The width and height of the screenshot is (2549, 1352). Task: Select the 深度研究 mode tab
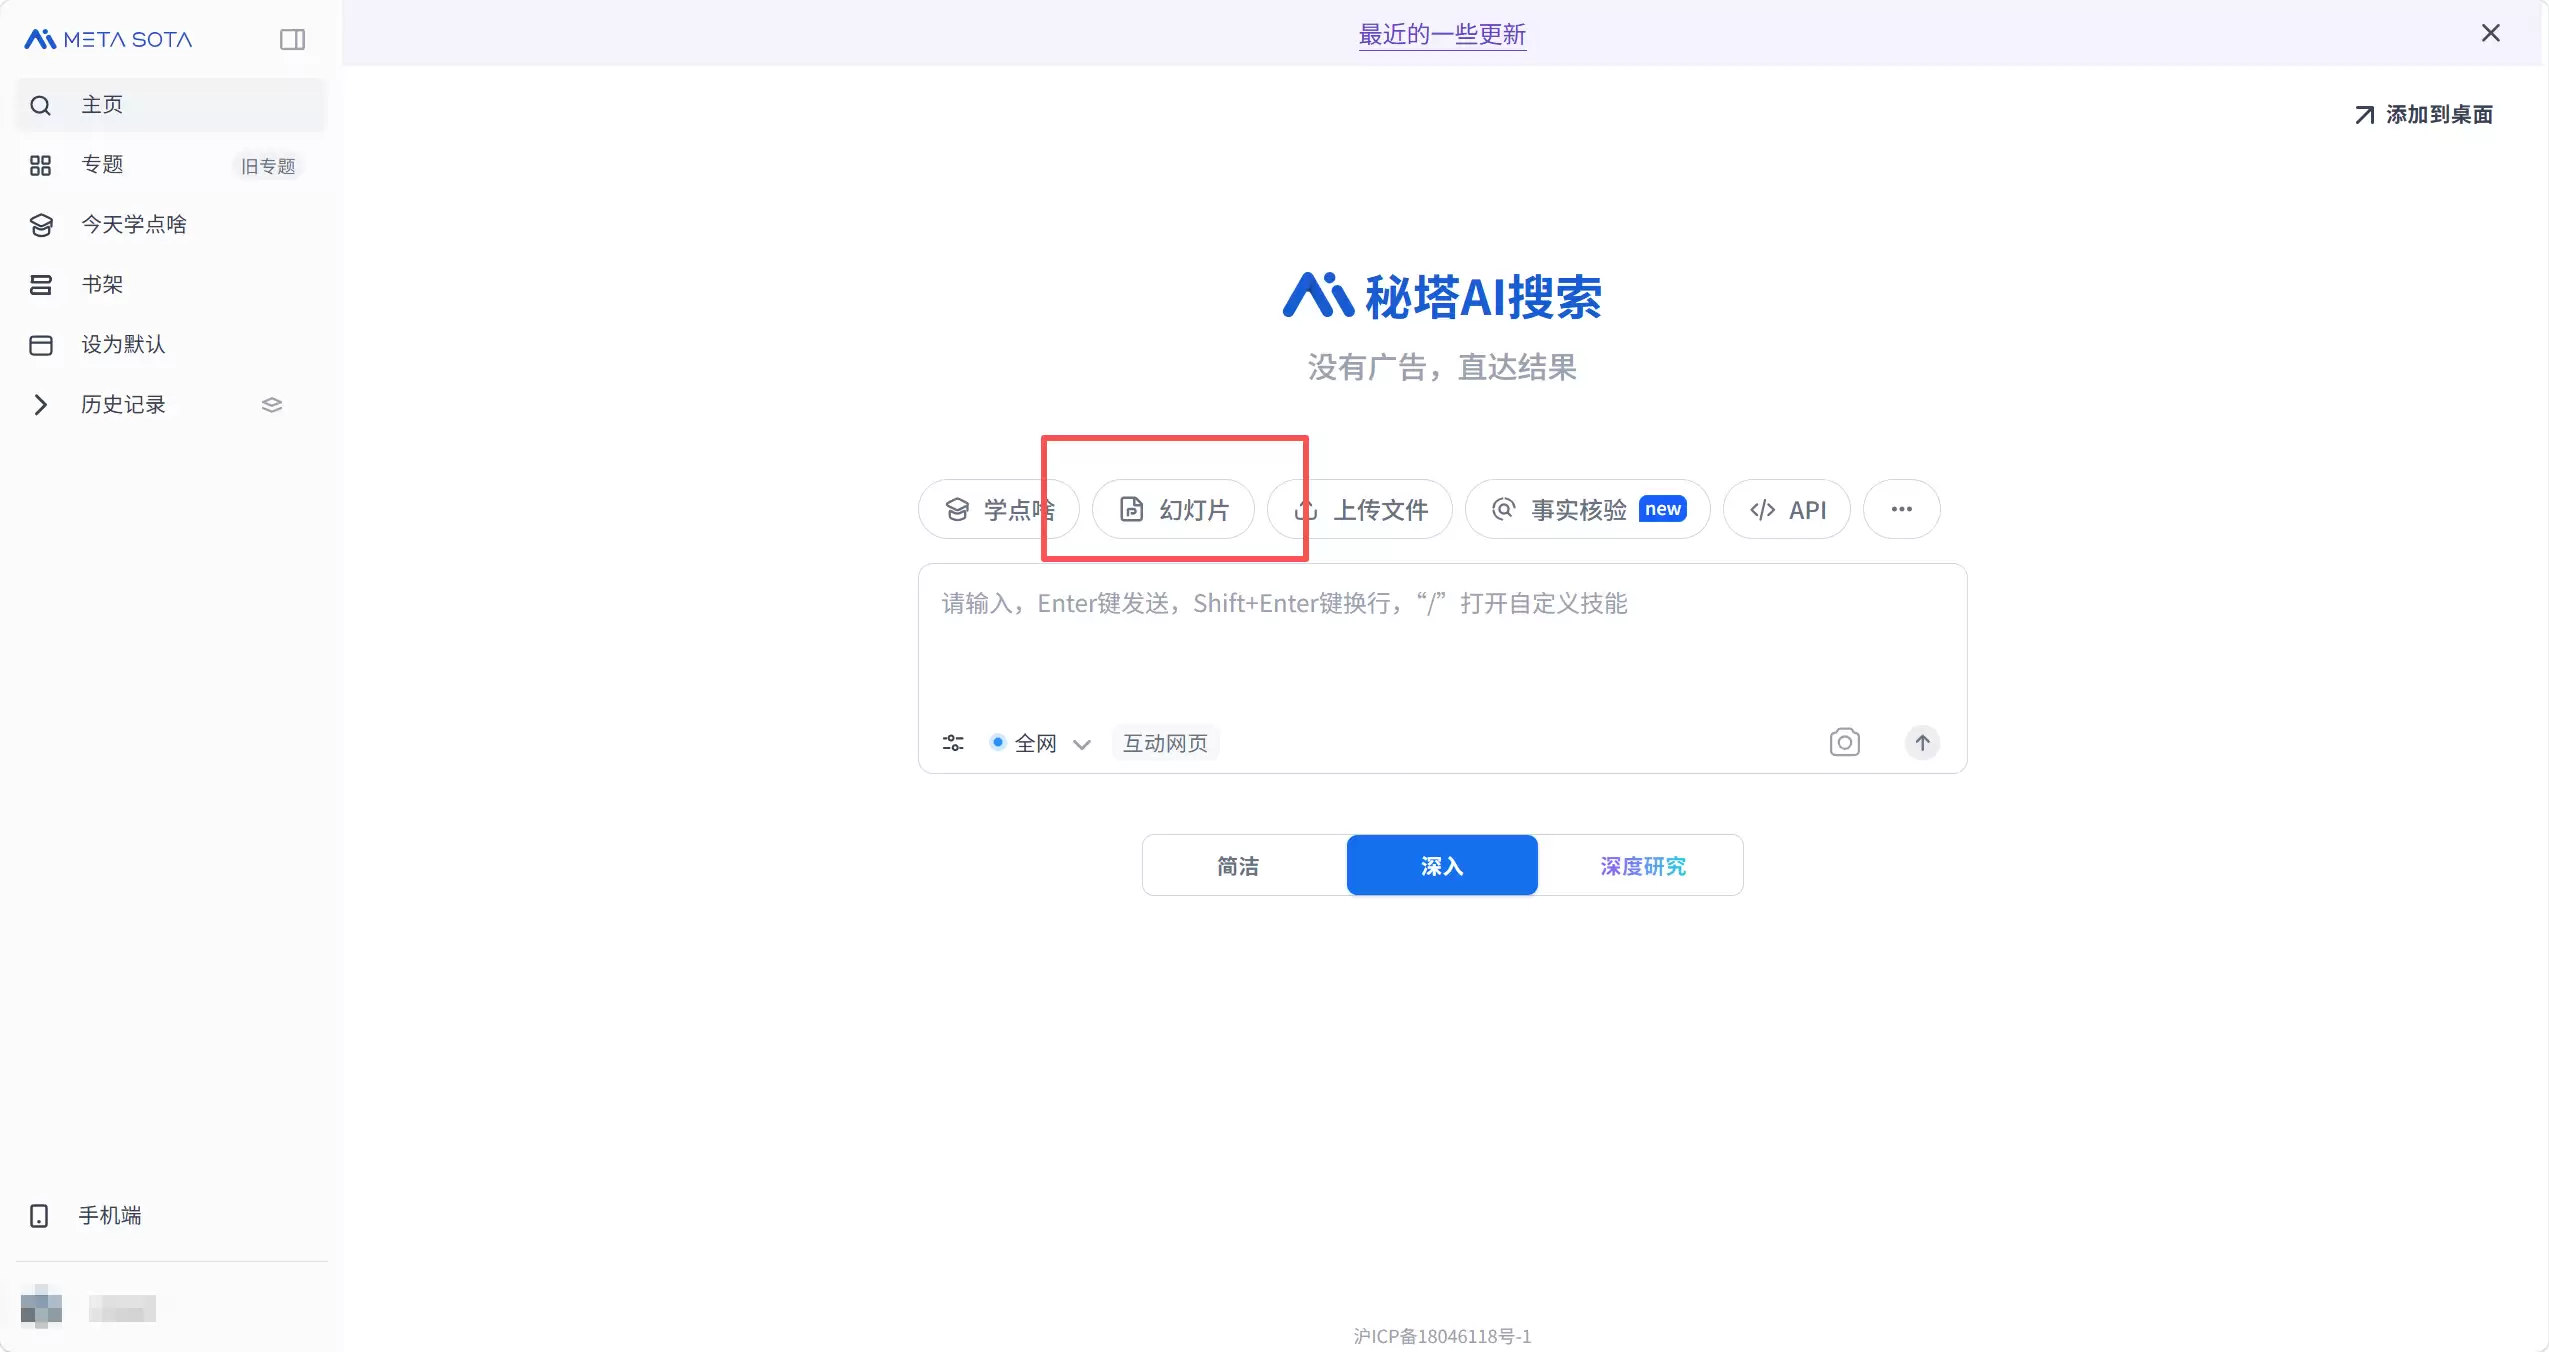point(1641,865)
